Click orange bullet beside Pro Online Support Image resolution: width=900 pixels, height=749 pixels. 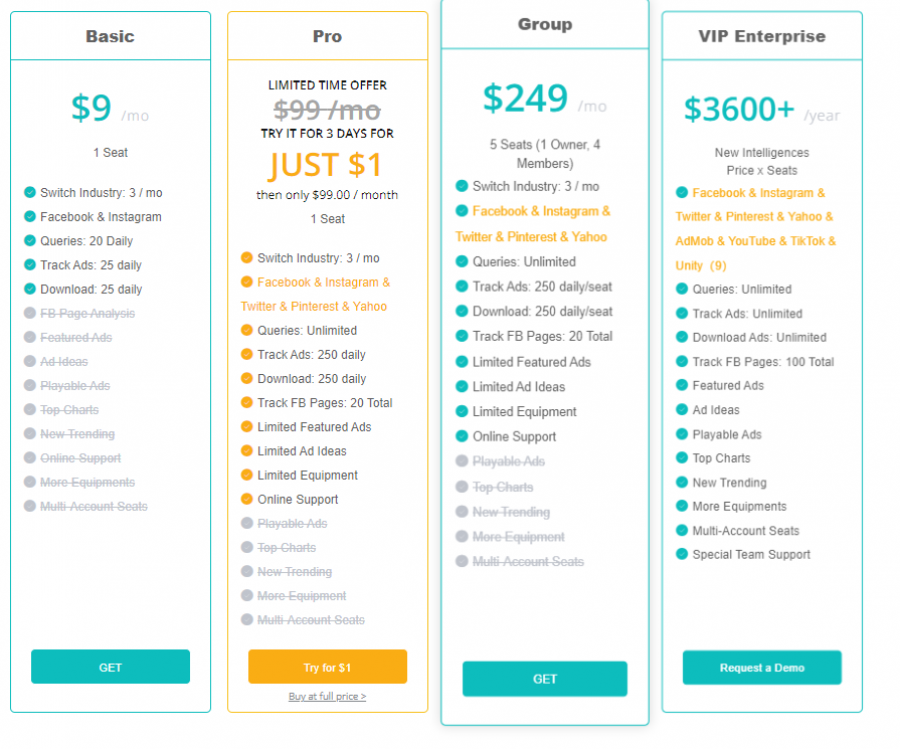pos(247,499)
